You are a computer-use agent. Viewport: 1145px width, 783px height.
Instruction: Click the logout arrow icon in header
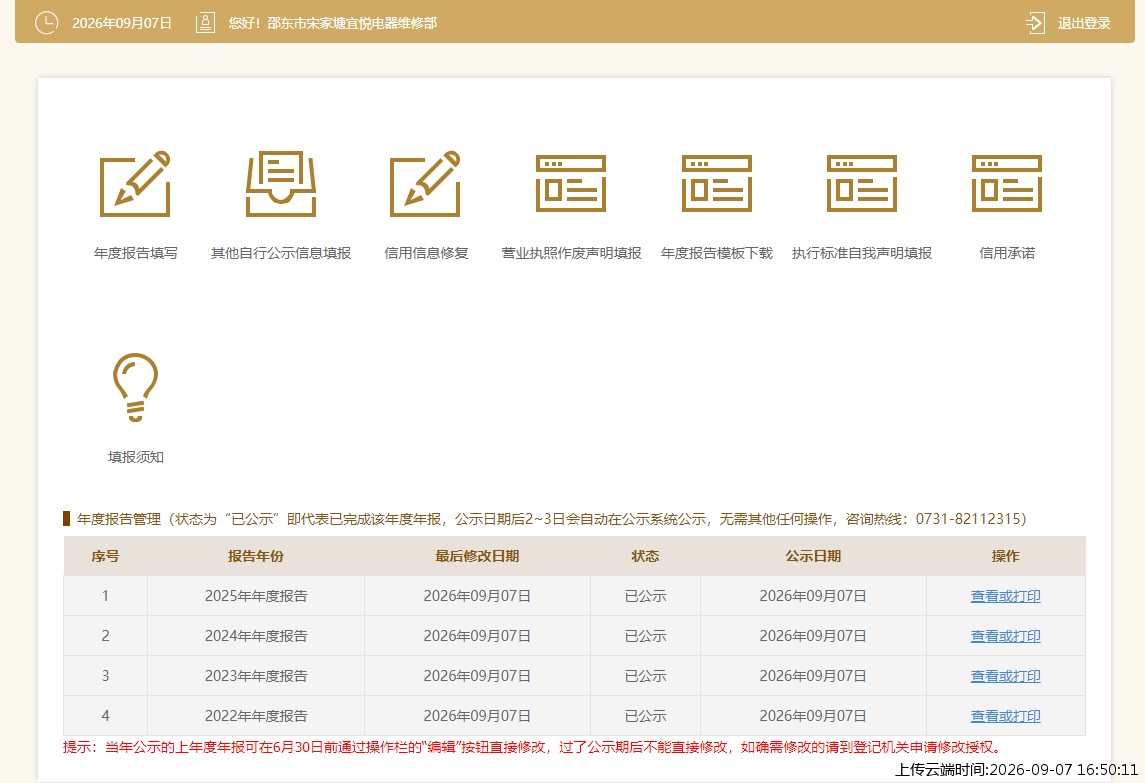point(1035,23)
